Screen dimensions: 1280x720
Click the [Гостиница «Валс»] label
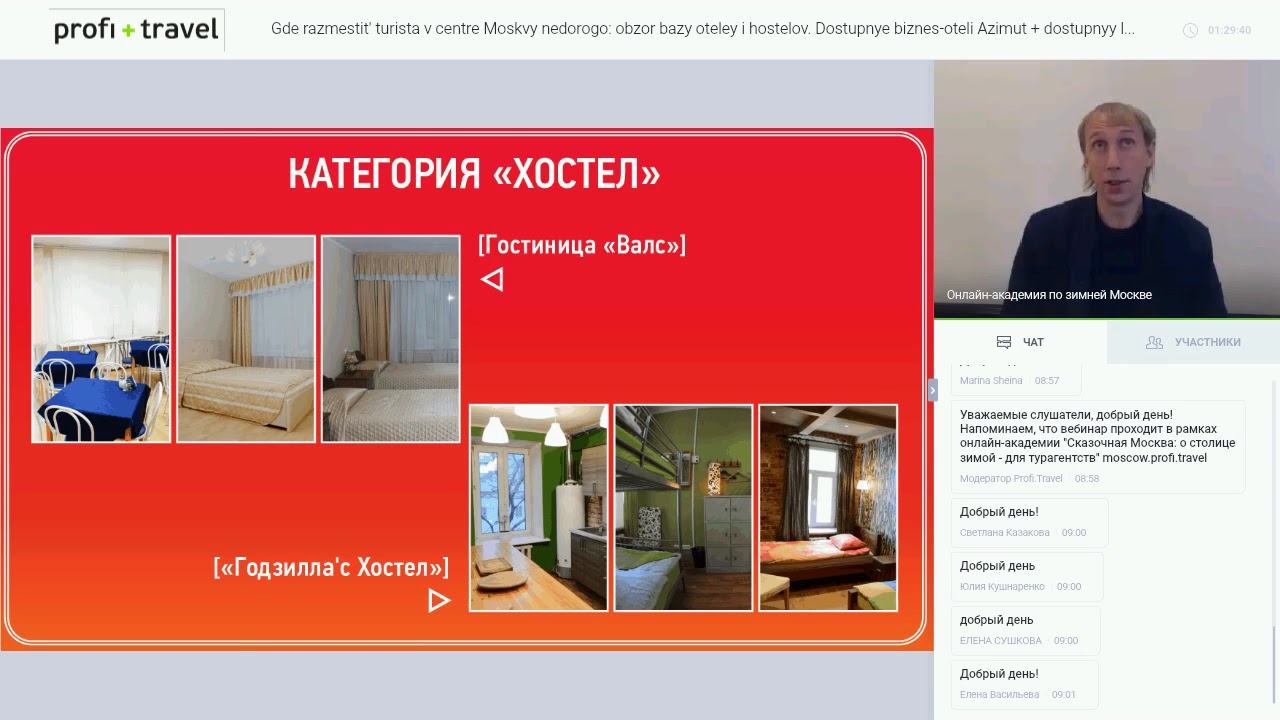(x=582, y=245)
